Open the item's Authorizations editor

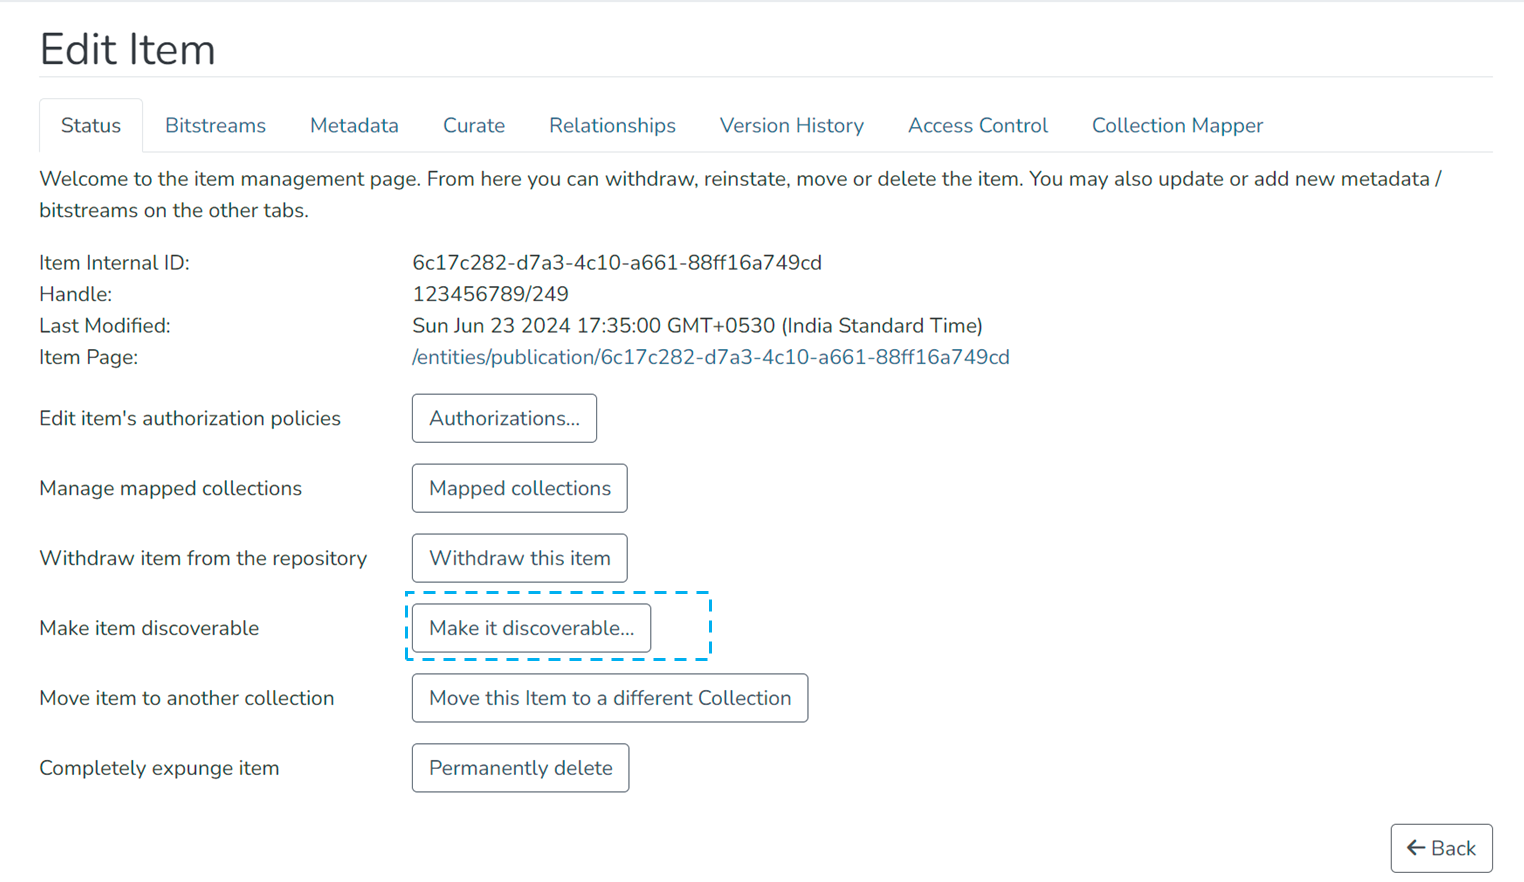(x=504, y=418)
